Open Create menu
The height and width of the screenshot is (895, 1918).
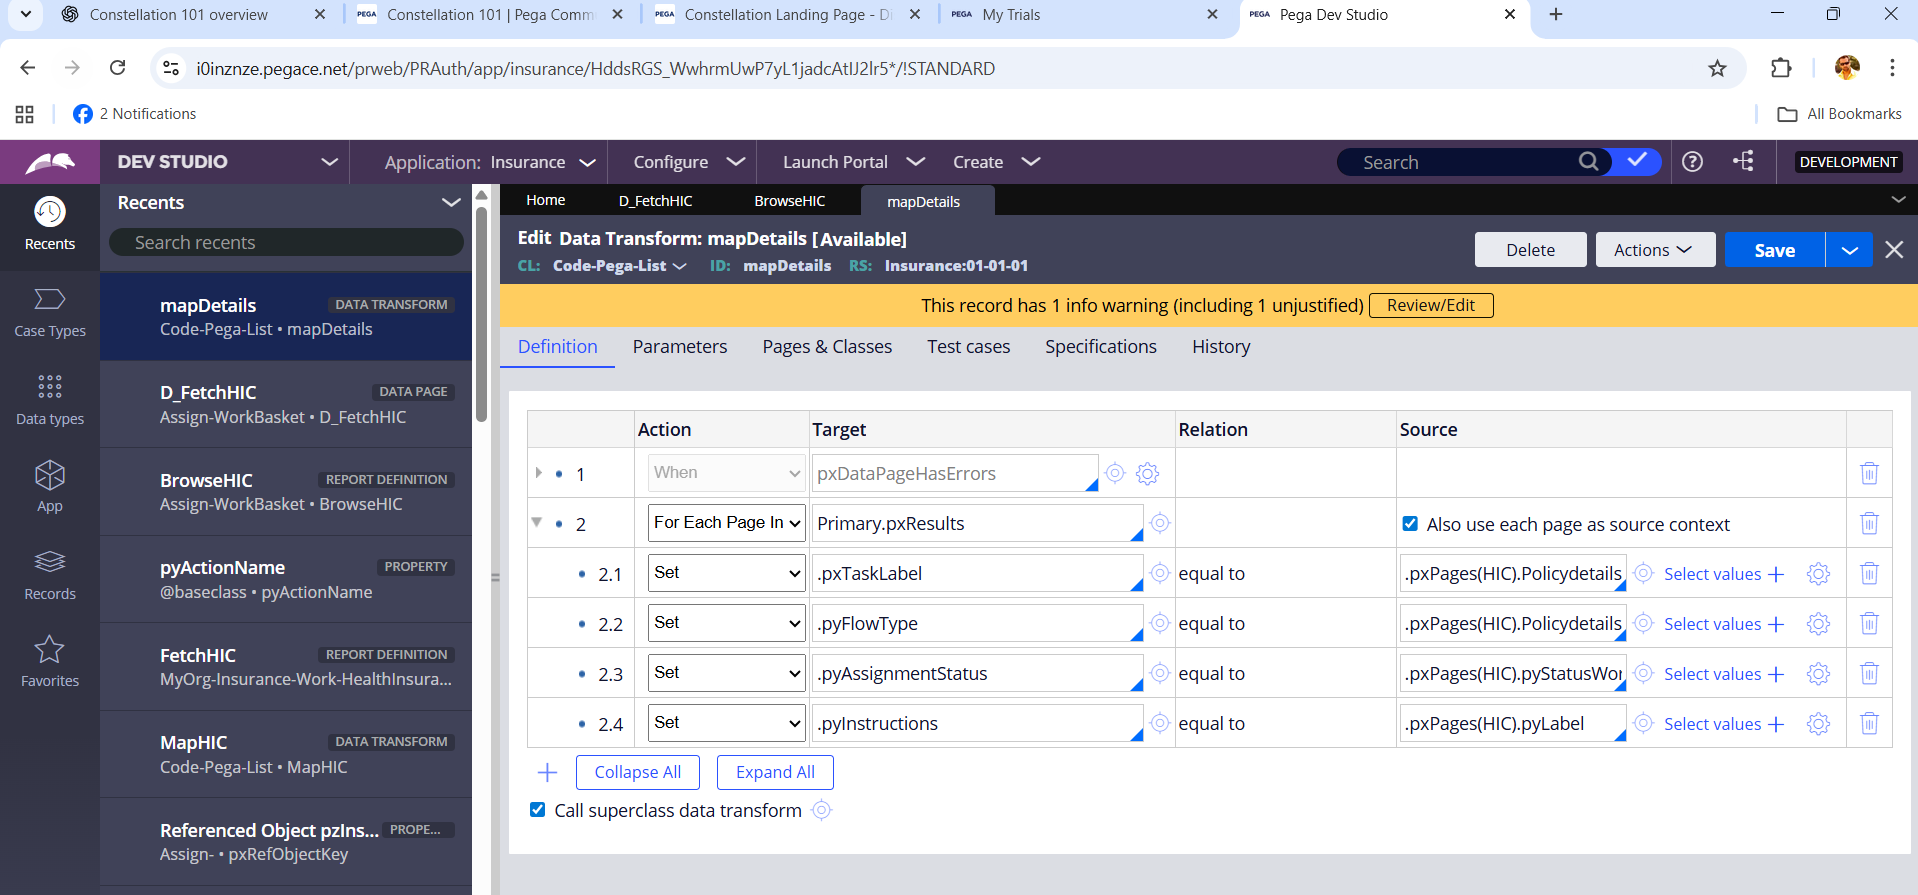tap(996, 161)
